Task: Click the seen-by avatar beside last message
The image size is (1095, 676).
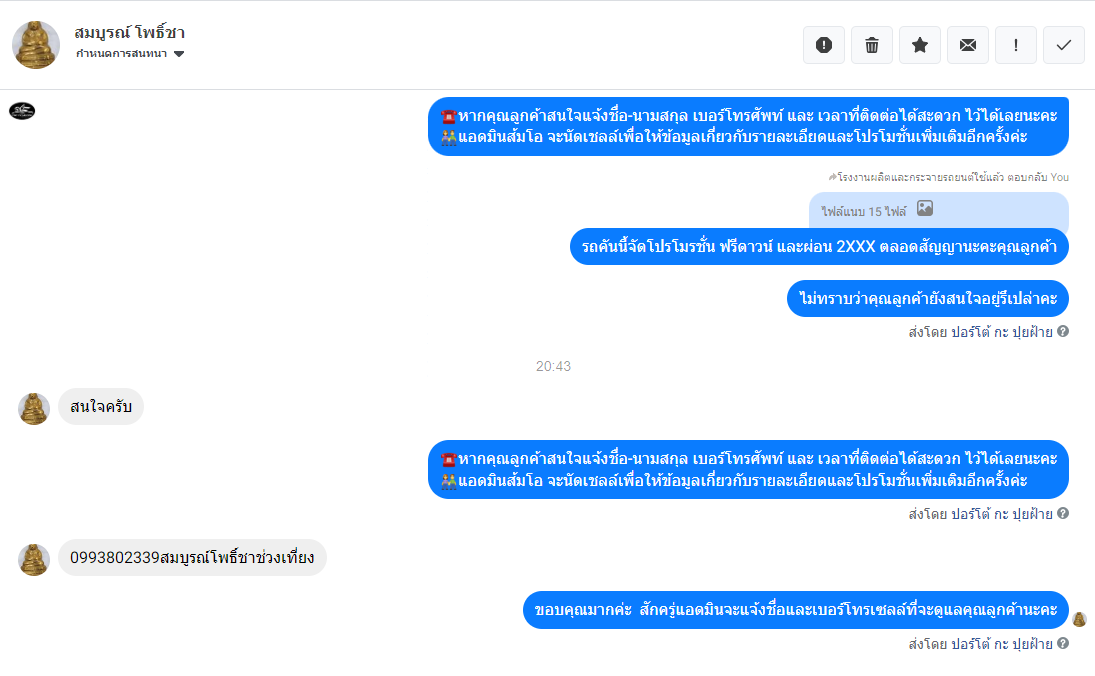Action: point(1079,619)
